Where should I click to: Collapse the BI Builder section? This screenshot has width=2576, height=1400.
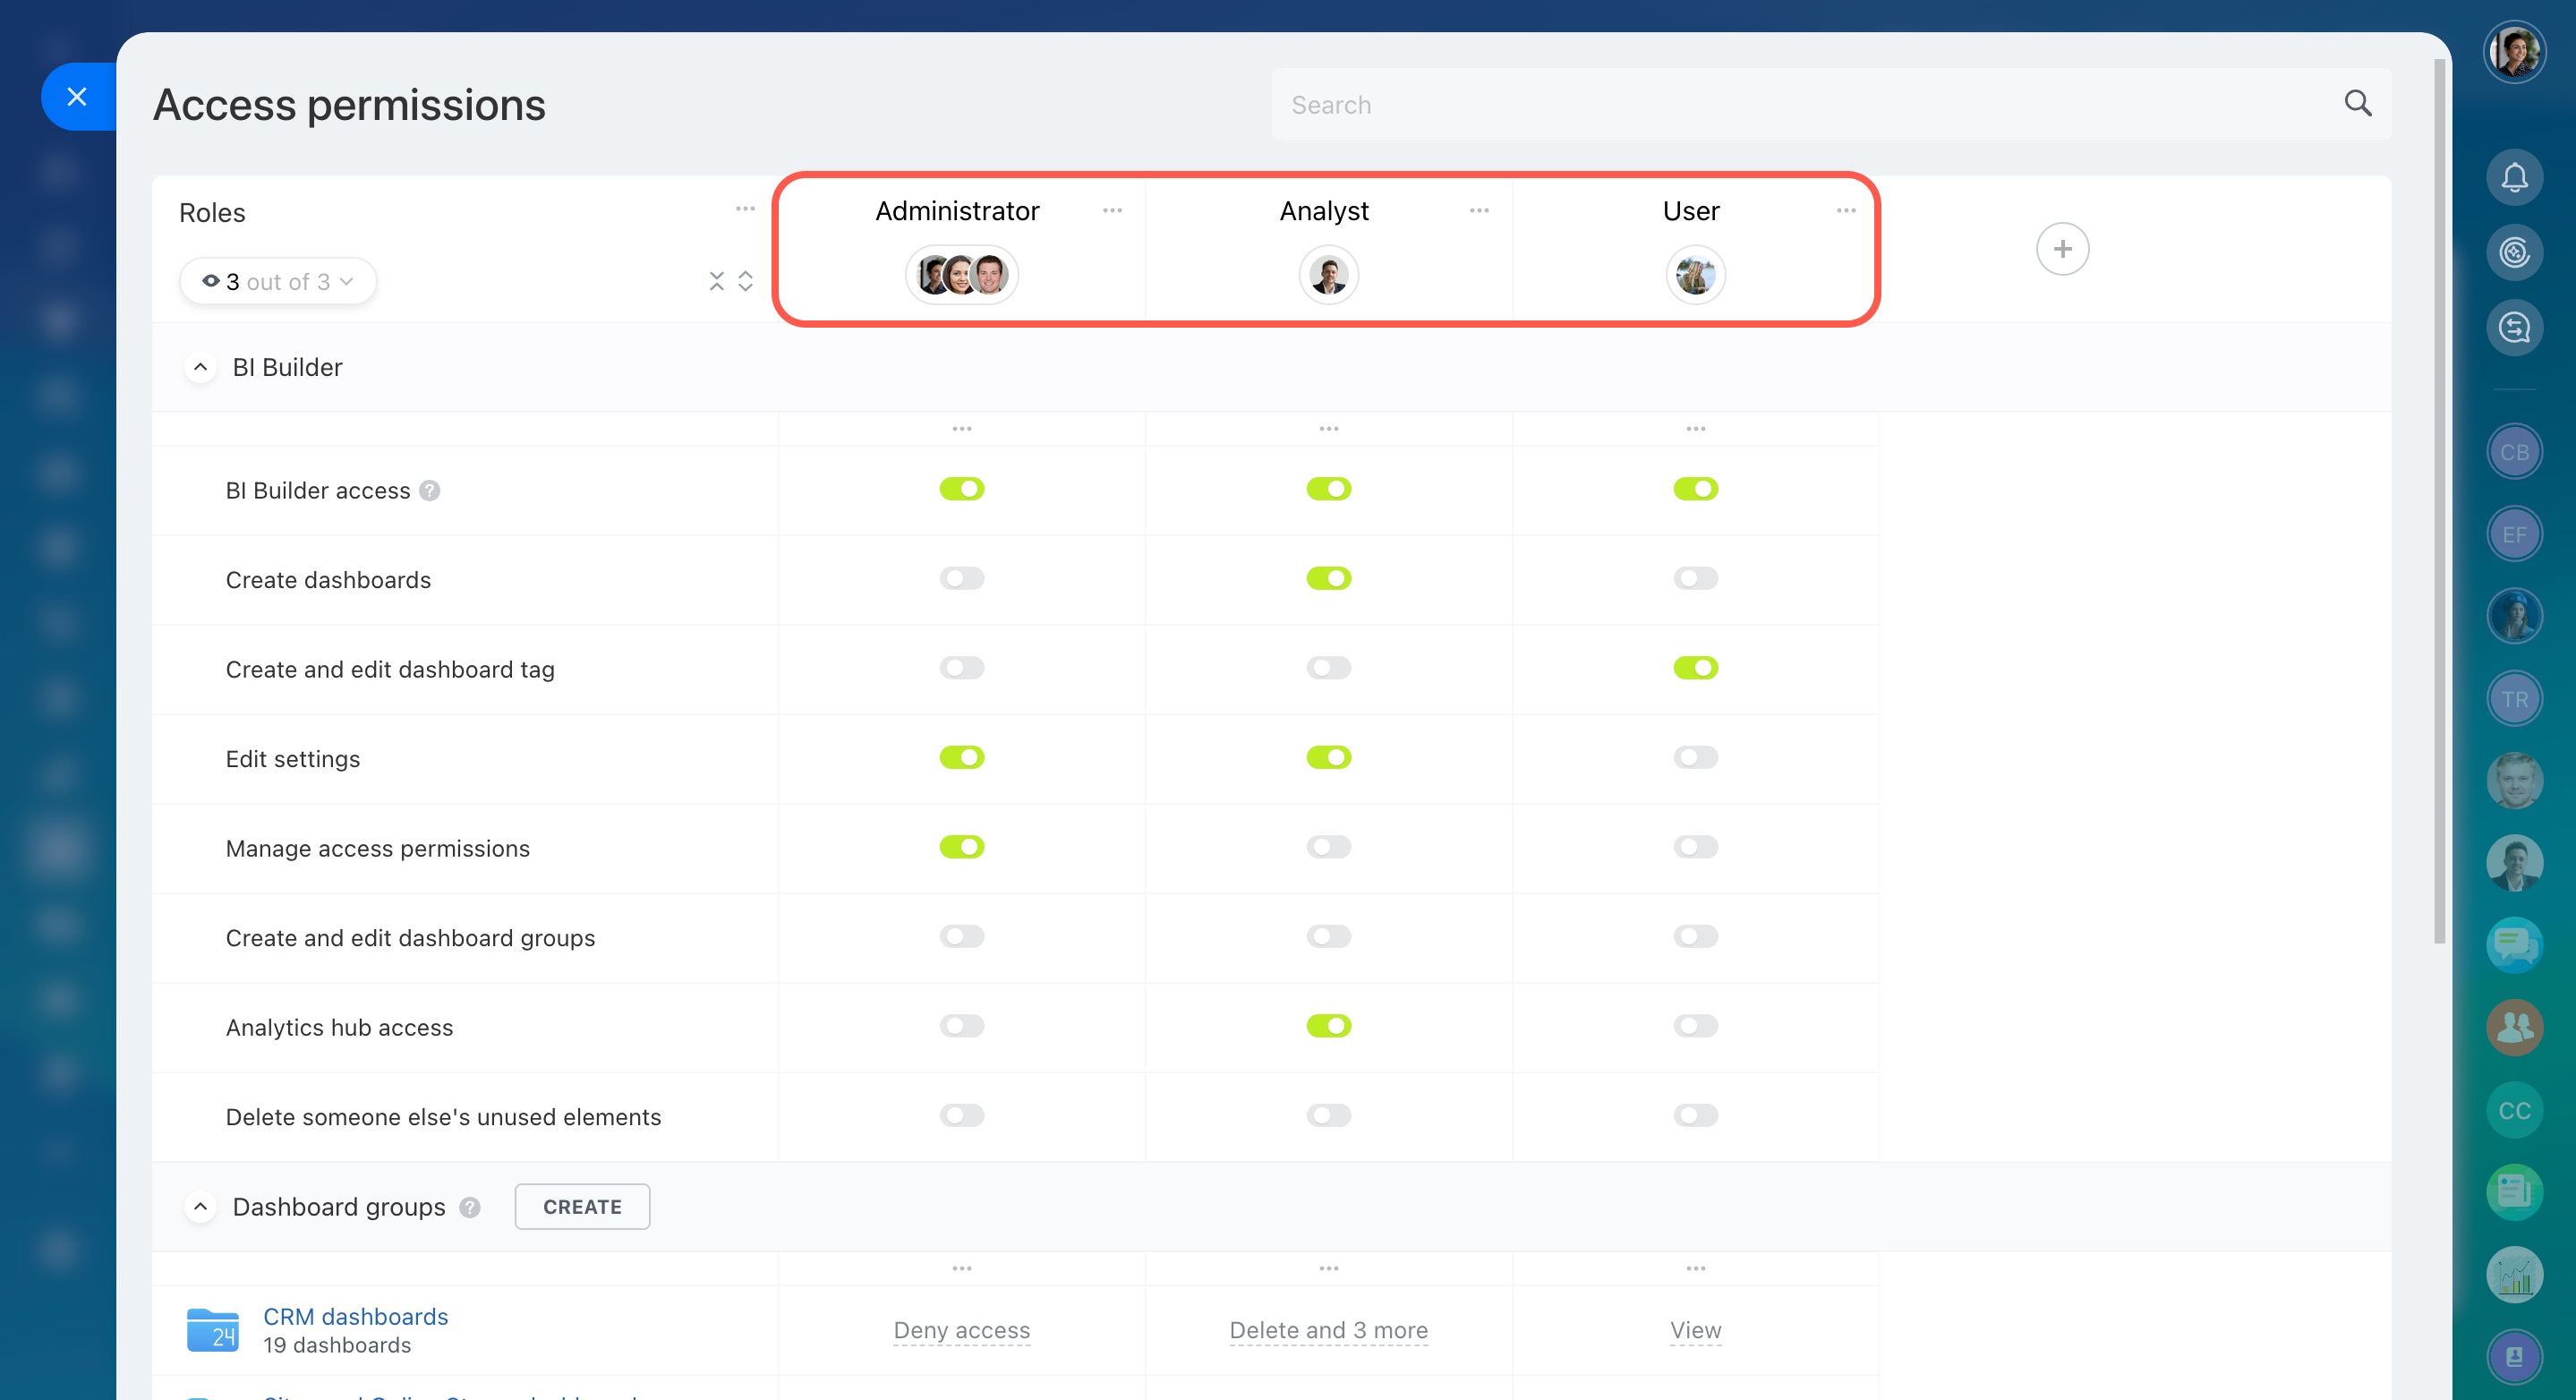[200, 367]
